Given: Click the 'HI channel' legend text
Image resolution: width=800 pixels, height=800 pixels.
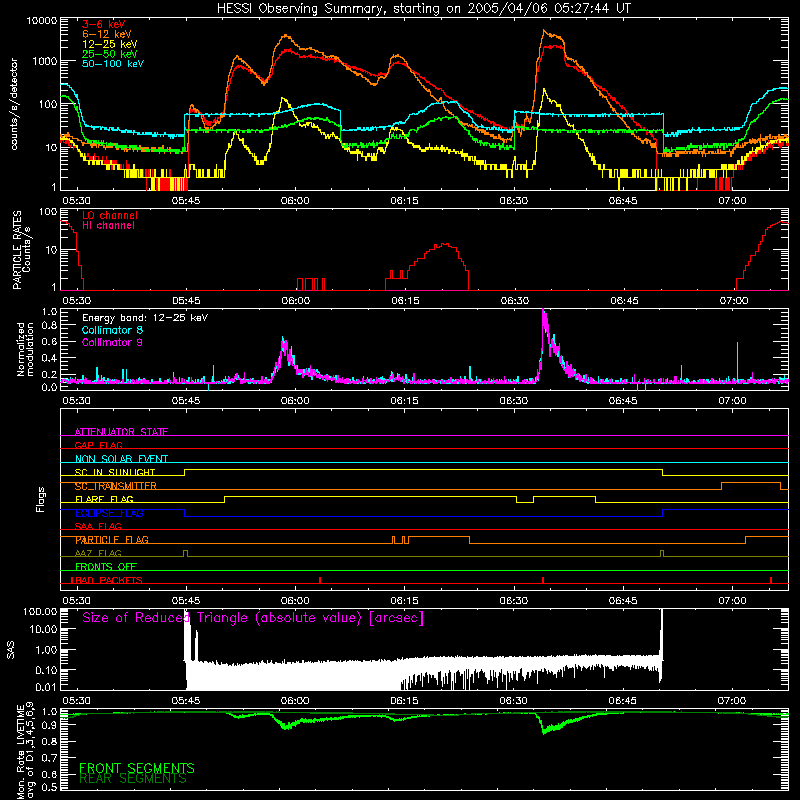Looking at the screenshot, I should (109, 226).
